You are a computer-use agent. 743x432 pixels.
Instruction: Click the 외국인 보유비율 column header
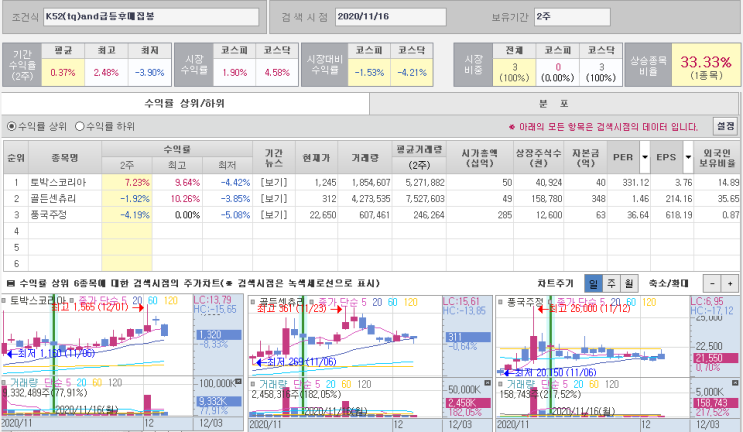coord(716,158)
